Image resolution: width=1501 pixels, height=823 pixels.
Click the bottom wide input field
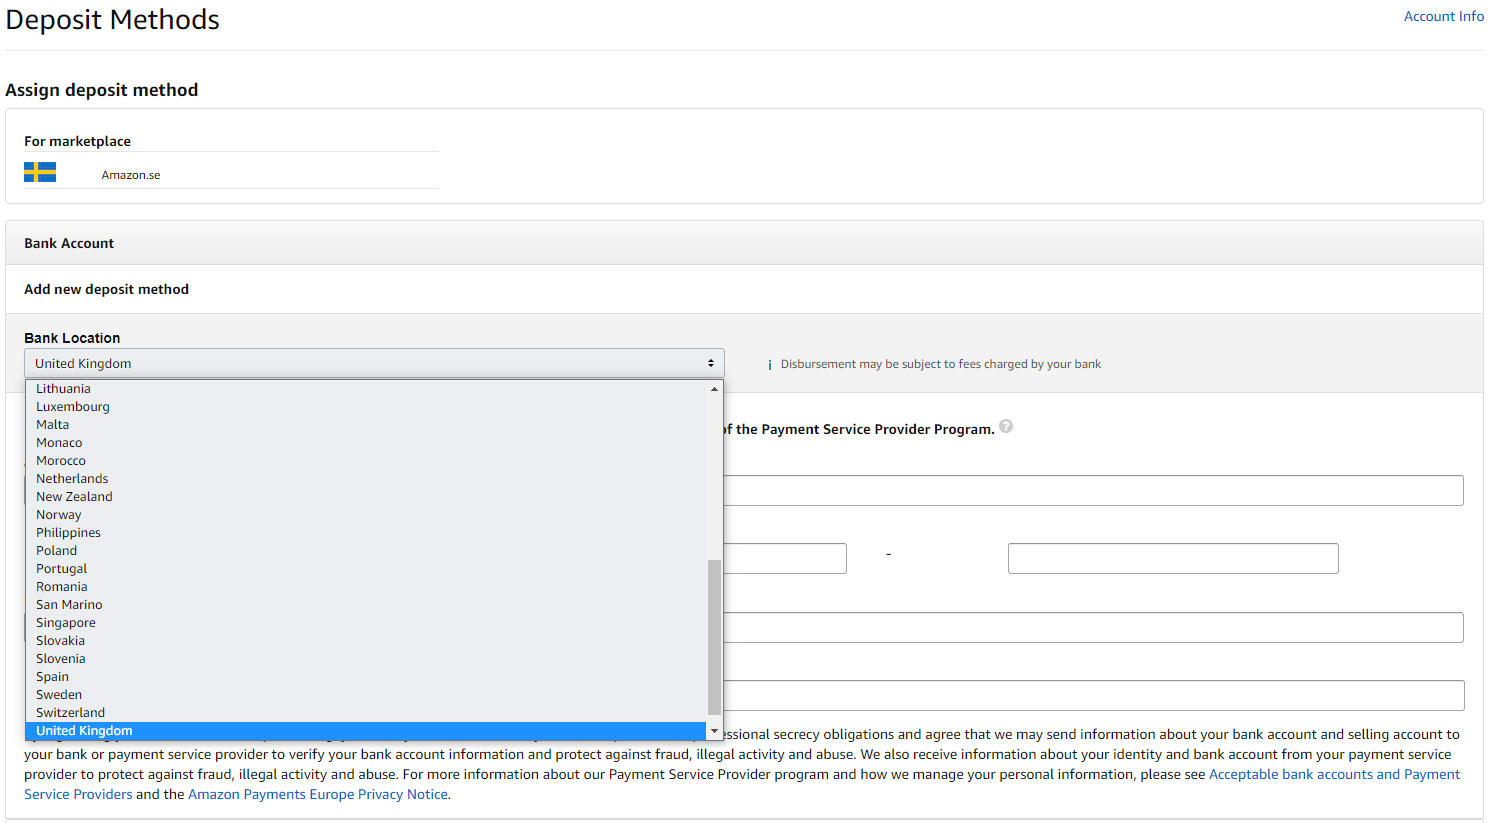coord(1094,695)
